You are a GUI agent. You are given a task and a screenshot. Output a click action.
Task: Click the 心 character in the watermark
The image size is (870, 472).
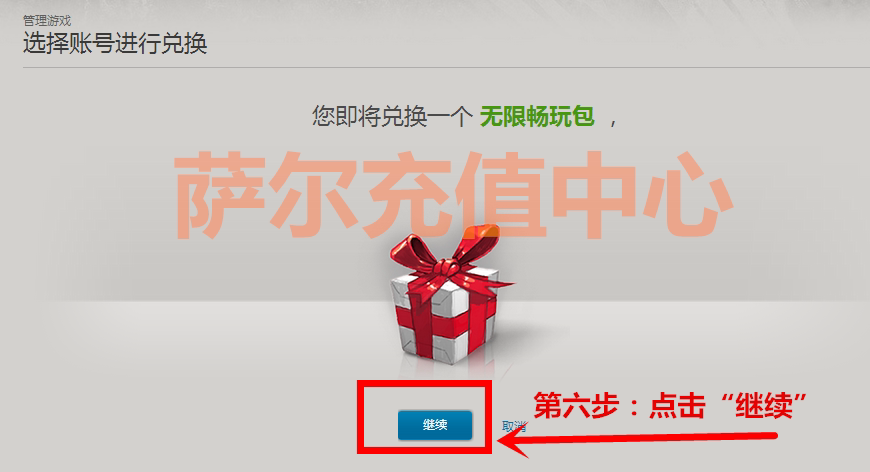tap(687, 194)
